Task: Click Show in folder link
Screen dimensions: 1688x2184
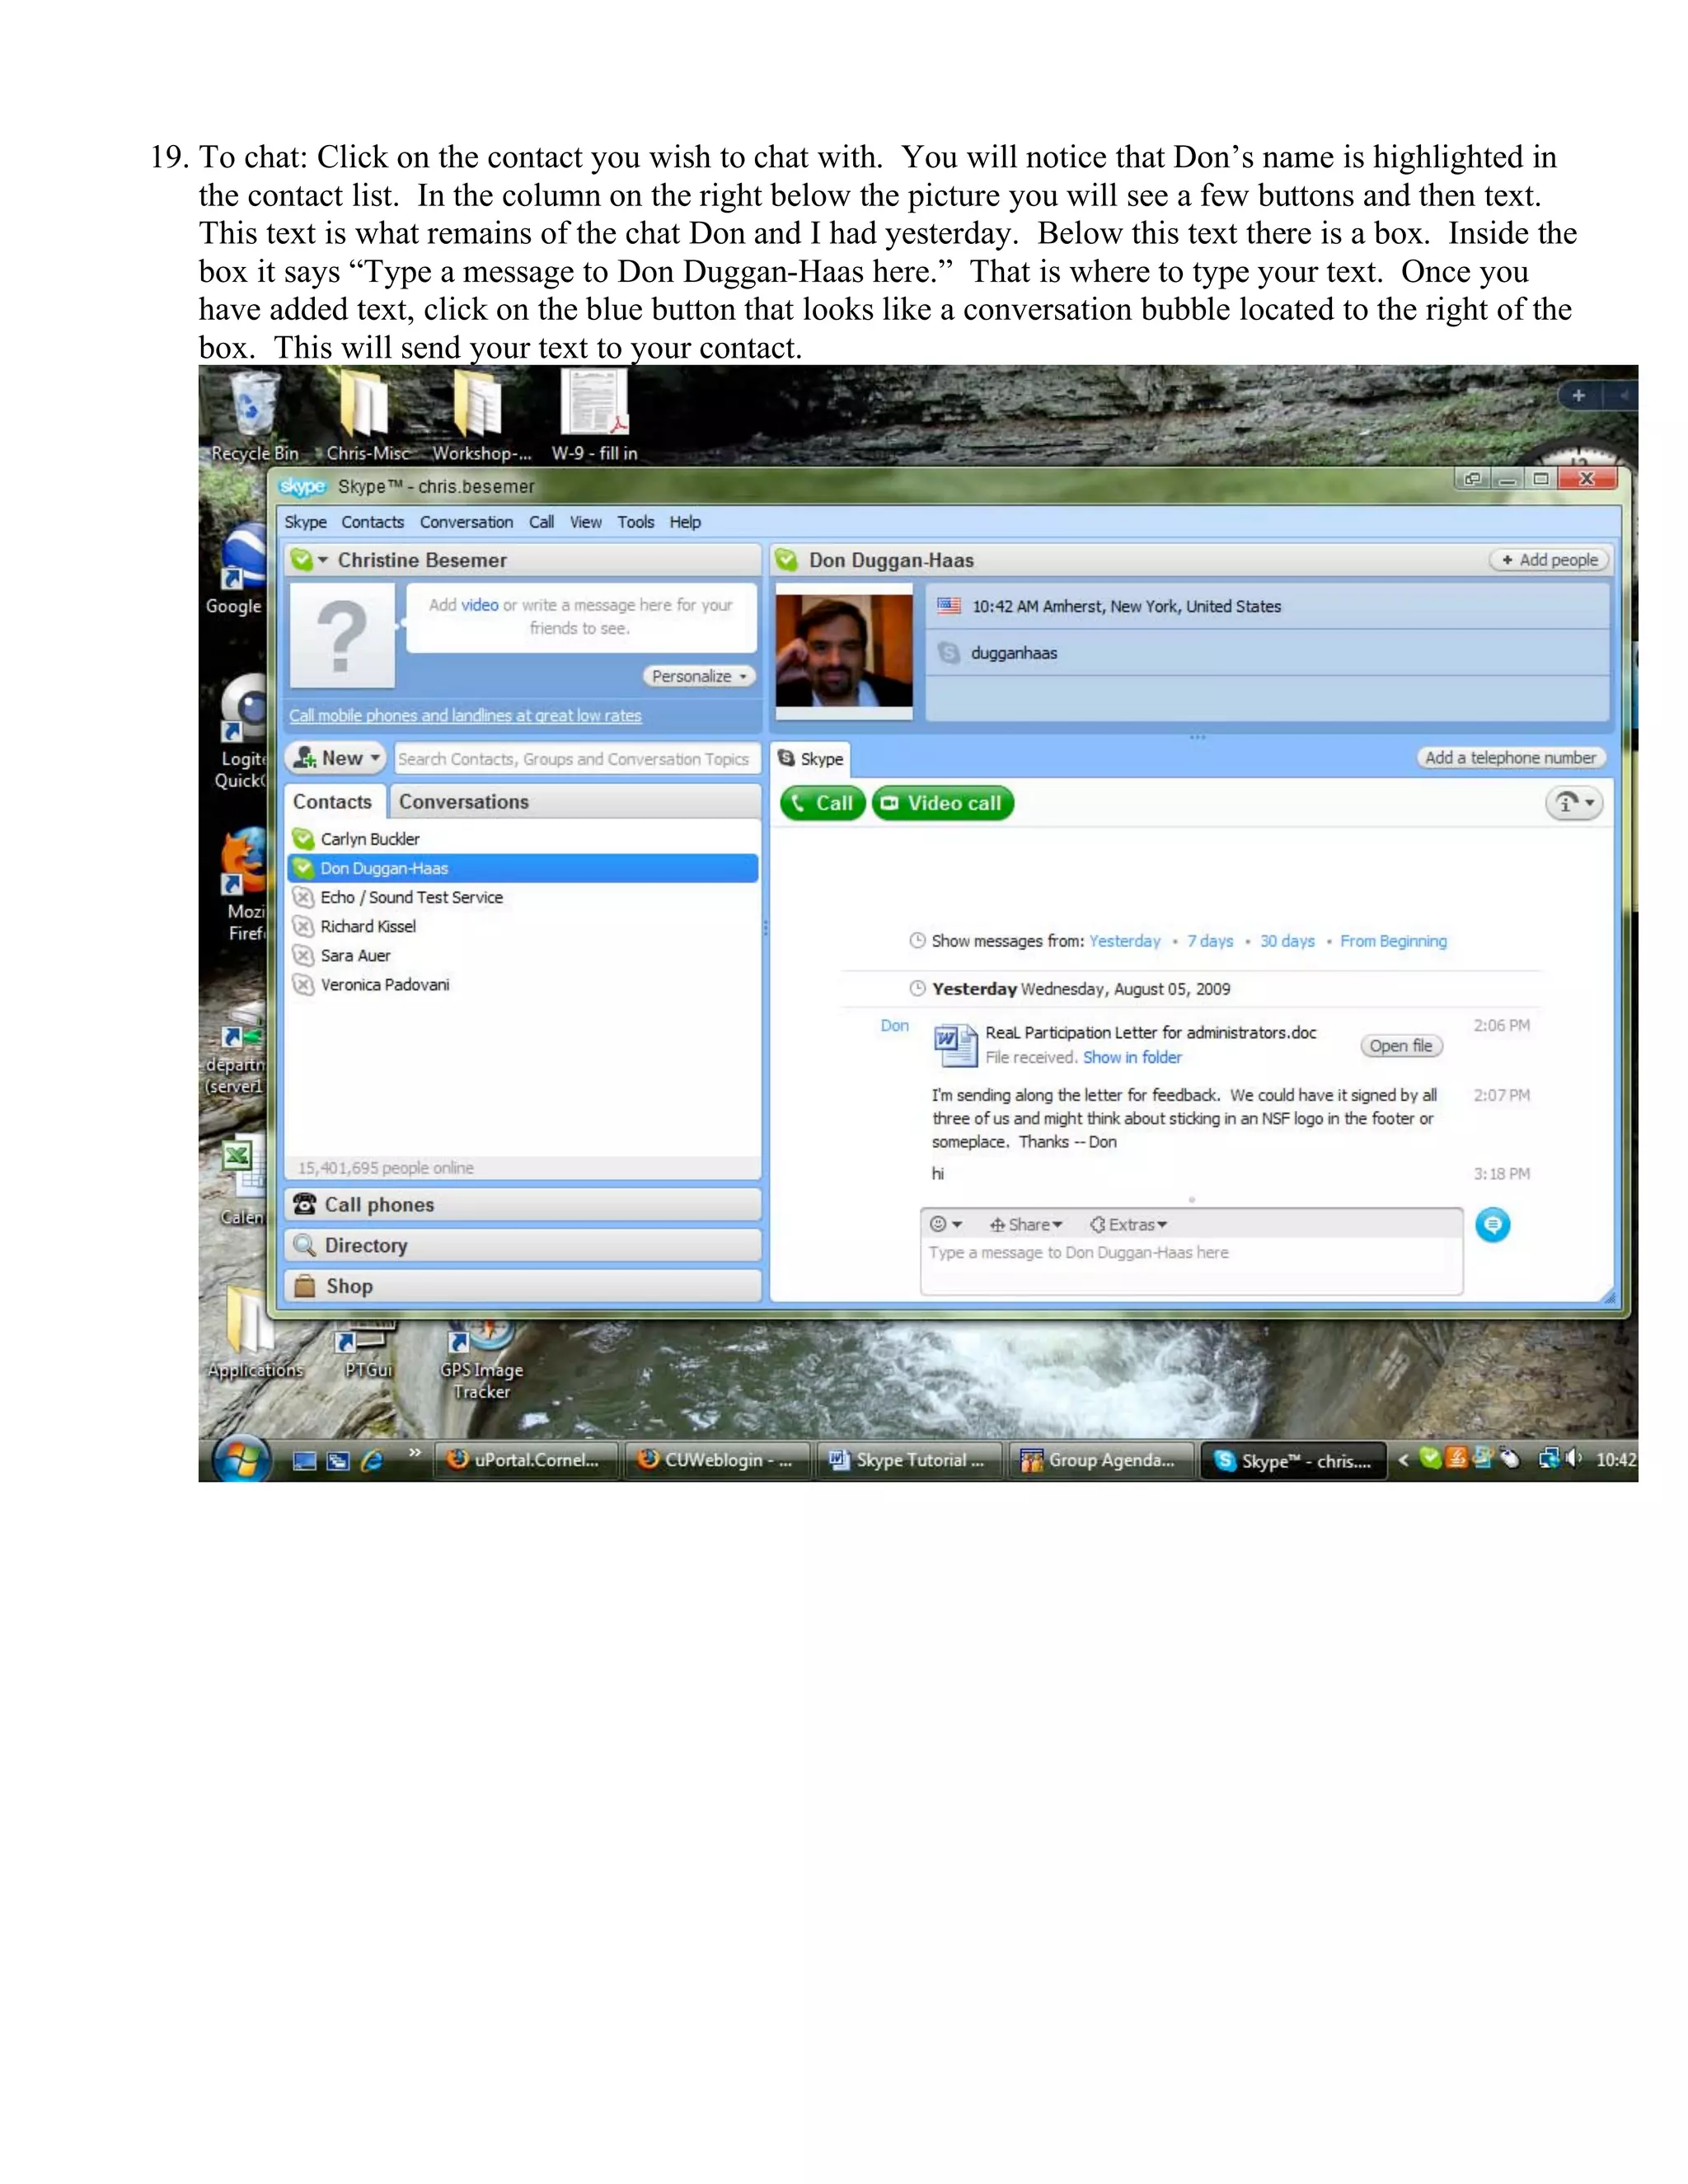Action: pos(1132,1057)
